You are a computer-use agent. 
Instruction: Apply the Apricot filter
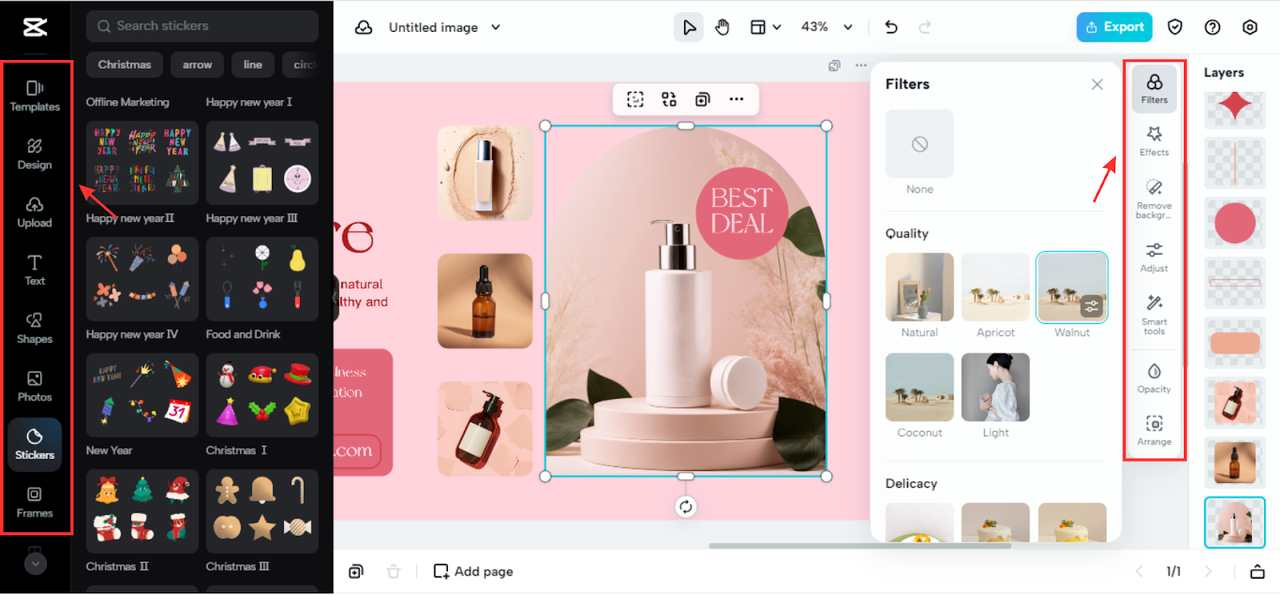point(995,287)
